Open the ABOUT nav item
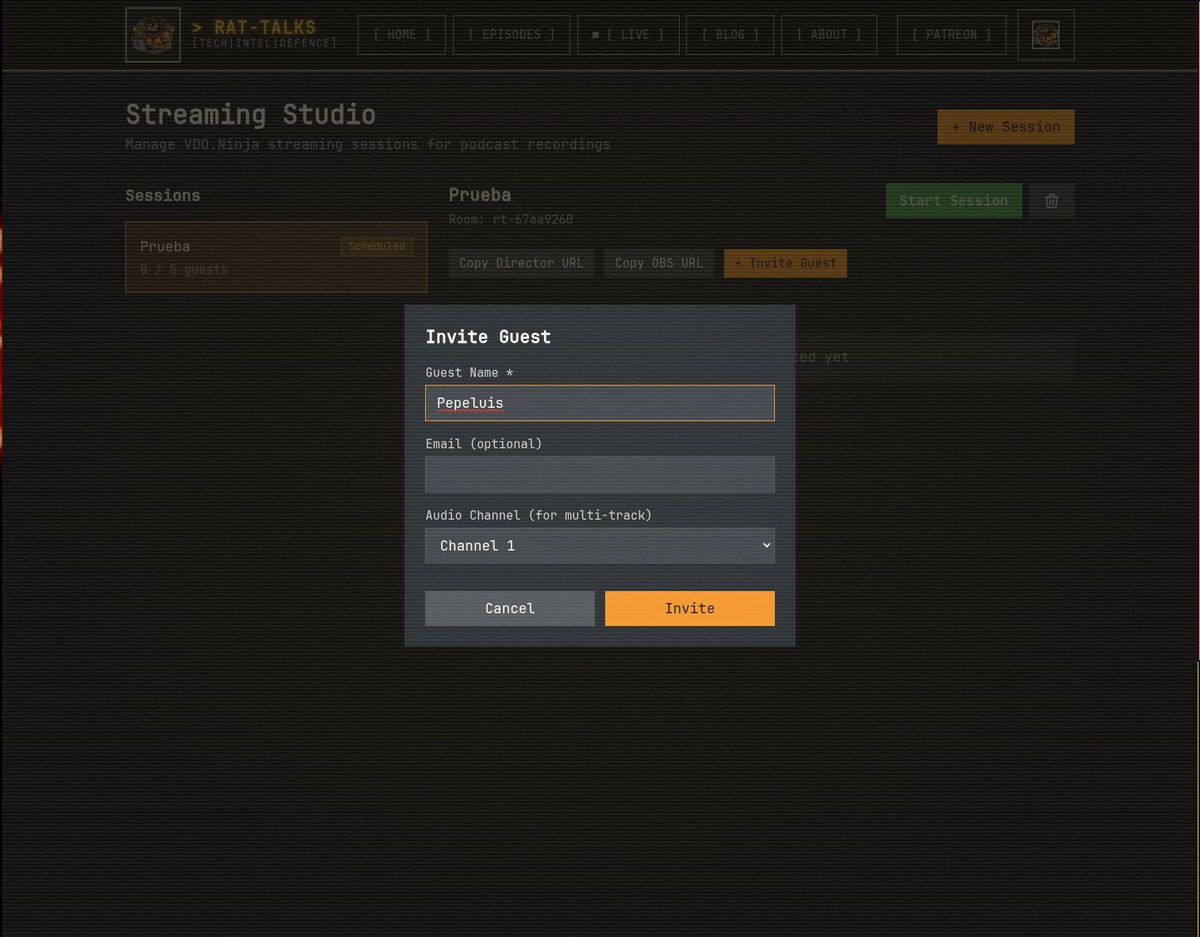The width and height of the screenshot is (1200, 937). pyautogui.click(x=829, y=35)
